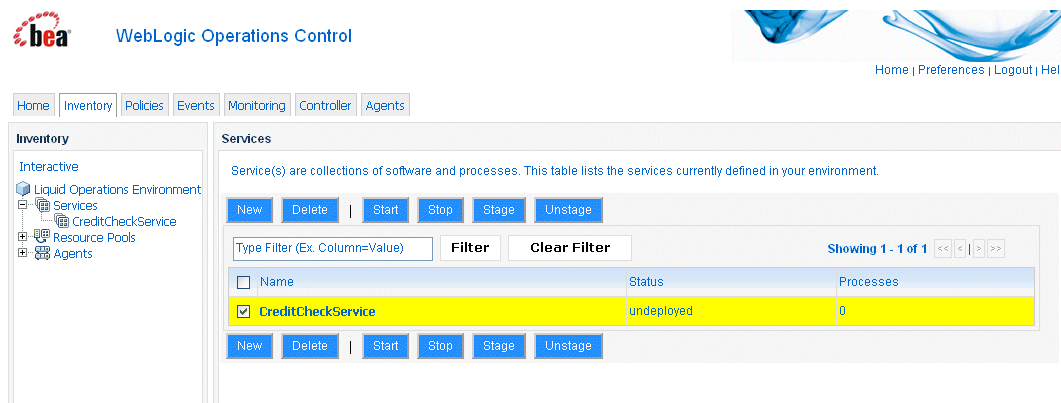The image size is (1061, 403).
Task: Click the Stop button below the table
Action: [x=441, y=346]
